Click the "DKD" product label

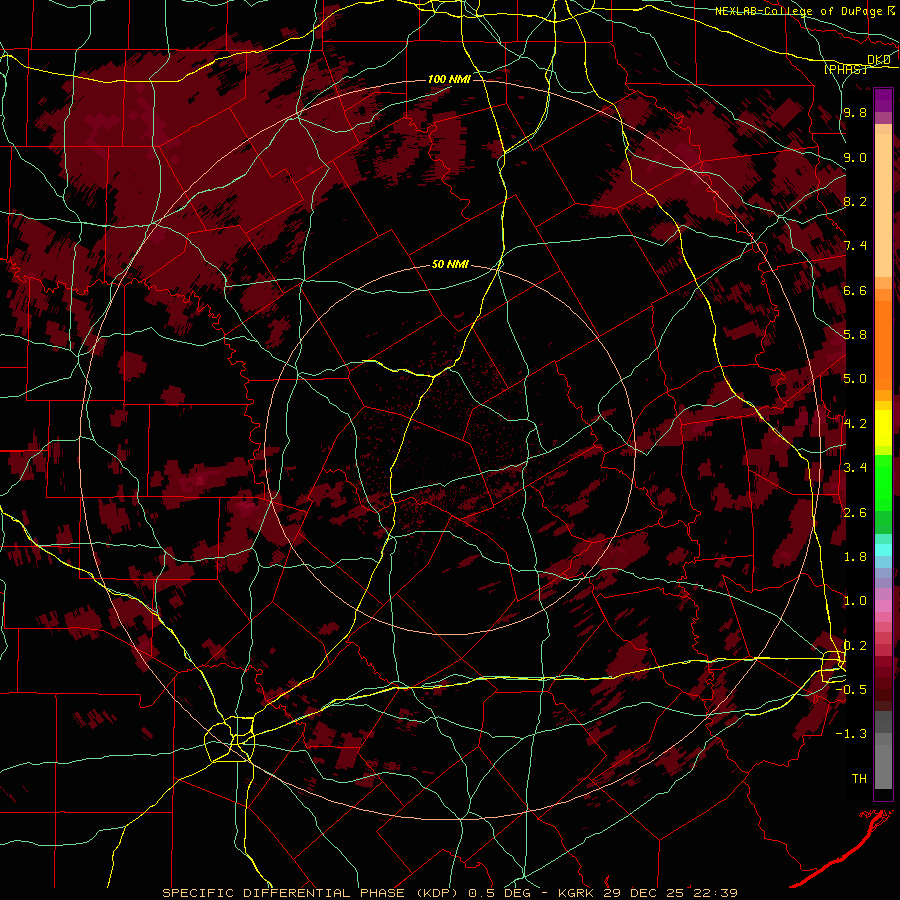coord(879,60)
